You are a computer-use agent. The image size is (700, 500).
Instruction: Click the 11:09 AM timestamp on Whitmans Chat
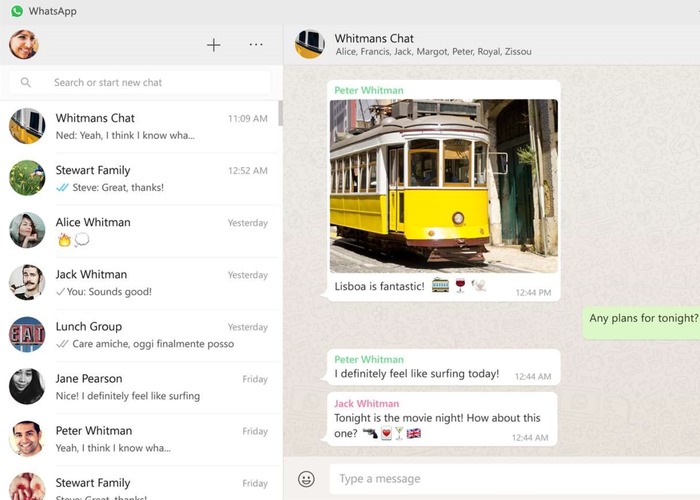248,119
